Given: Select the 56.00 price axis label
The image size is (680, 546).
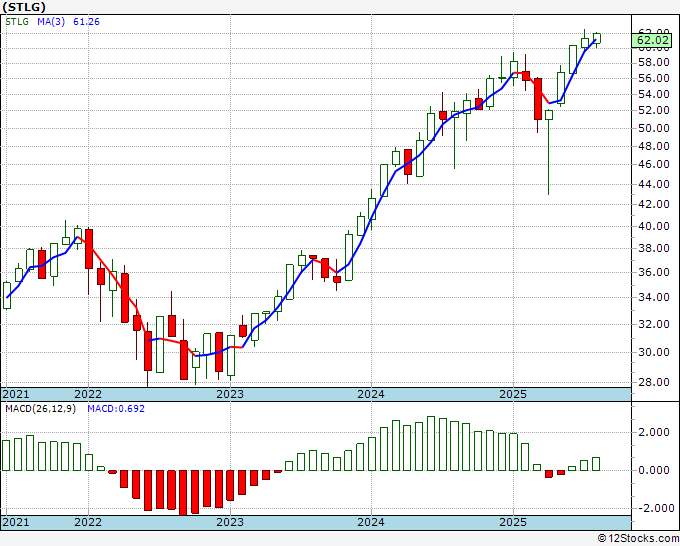Looking at the screenshot, I should tap(654, 78).
